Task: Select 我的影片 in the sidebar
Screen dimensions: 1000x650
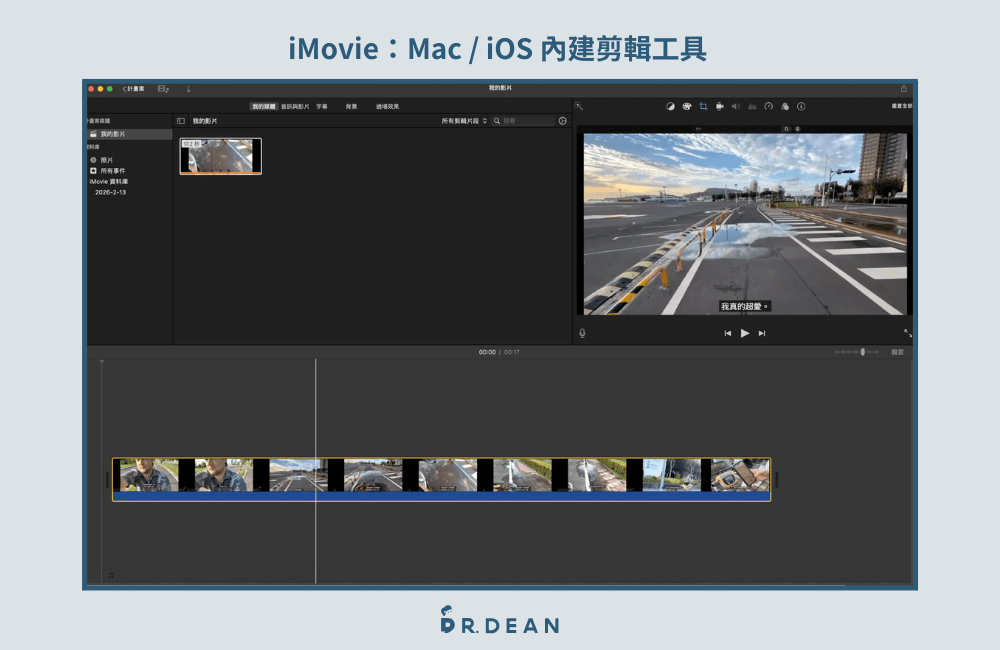Action: tap(129, 134)
